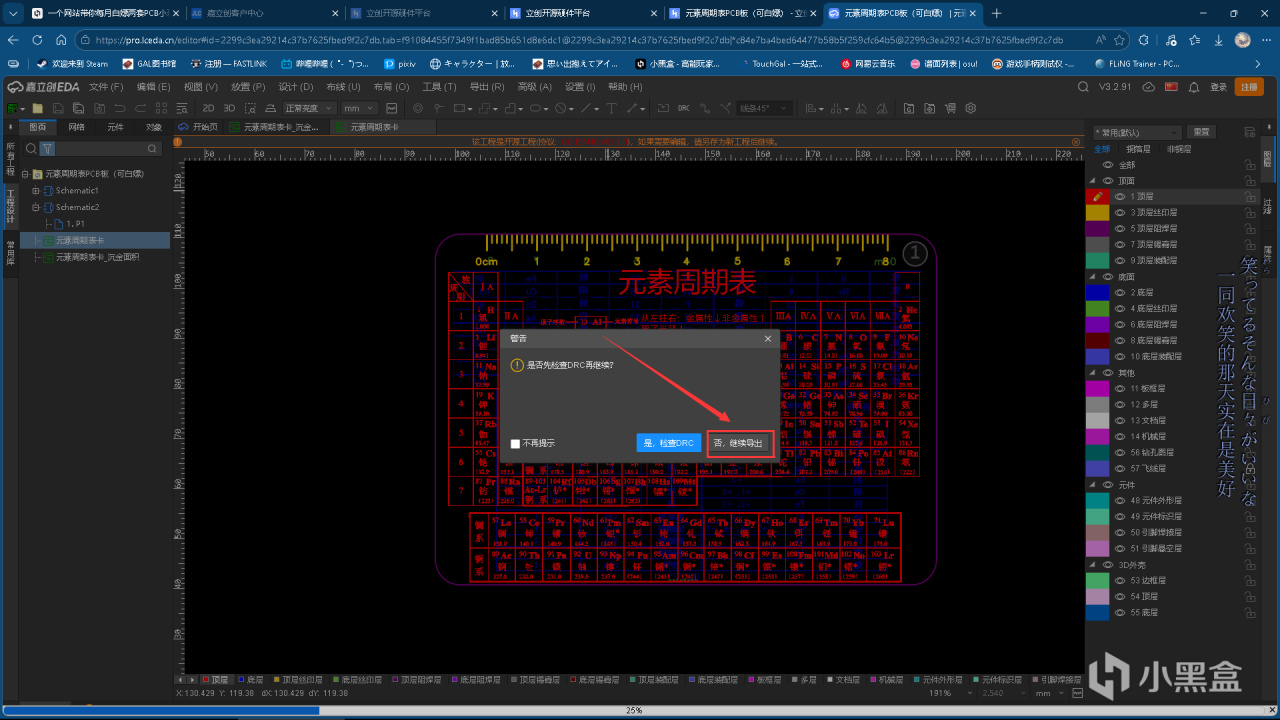Collapse the Schematic2 tree node
Viewport: 1280px width, 720px height.
36,207
